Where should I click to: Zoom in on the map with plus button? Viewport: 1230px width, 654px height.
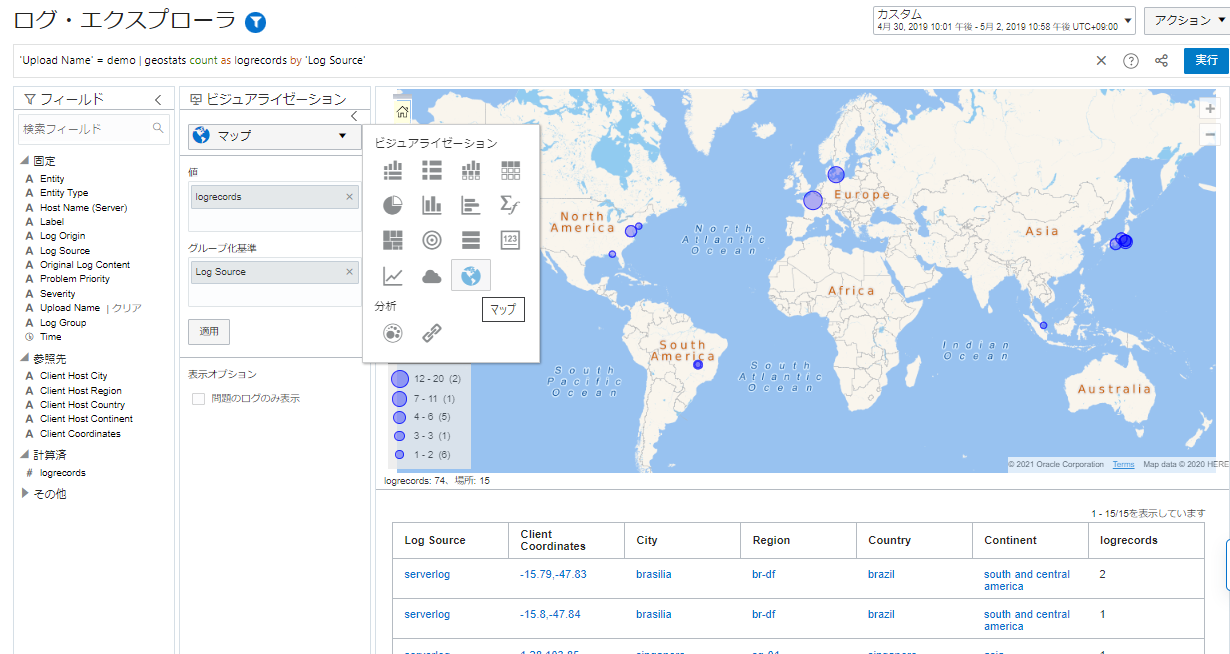point(1210,108)
